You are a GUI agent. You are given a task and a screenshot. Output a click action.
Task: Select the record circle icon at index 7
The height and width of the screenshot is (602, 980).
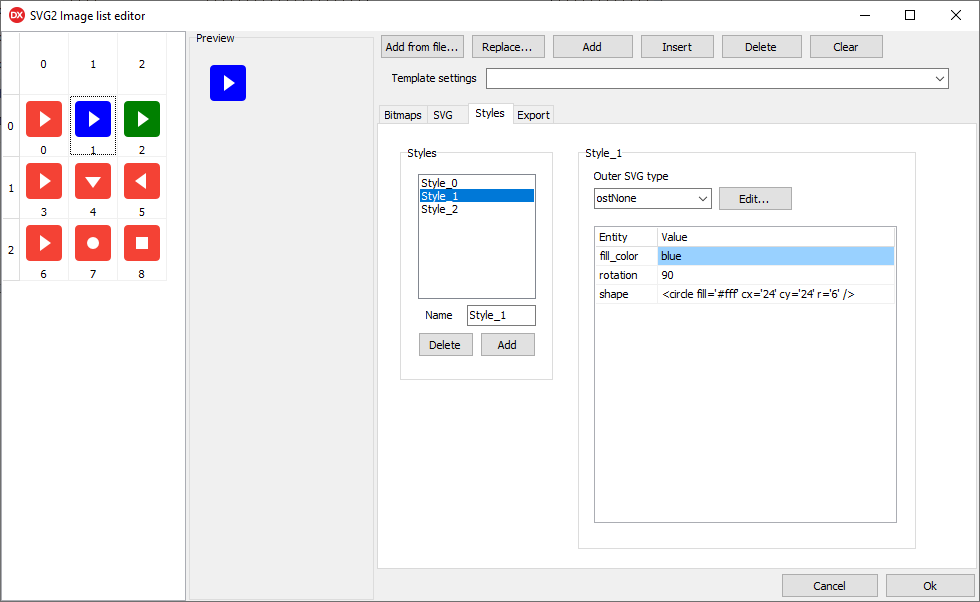pyautogui.click(x=93, y=243)
